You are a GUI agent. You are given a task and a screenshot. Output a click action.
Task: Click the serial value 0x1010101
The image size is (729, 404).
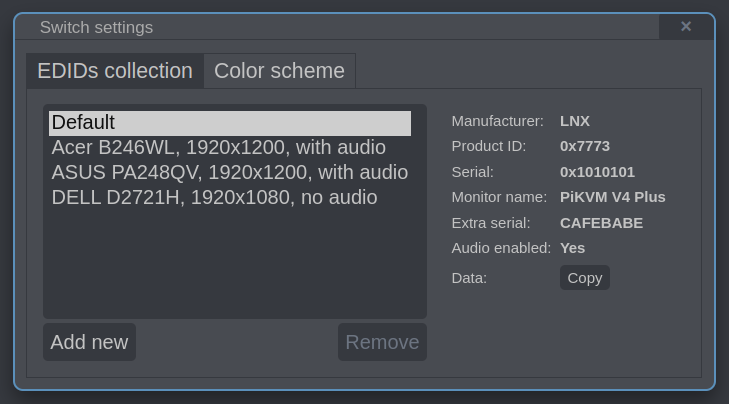[x=597, y=172]
